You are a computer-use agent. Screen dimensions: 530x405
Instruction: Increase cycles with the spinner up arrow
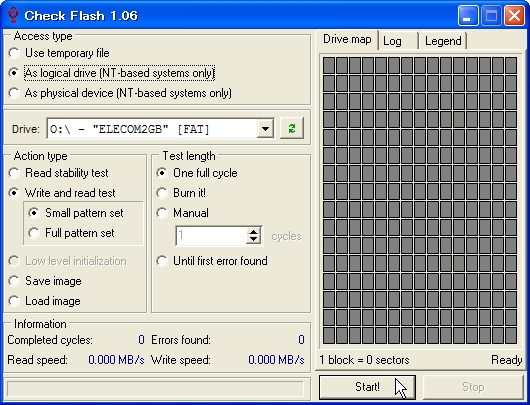point(254,232)
